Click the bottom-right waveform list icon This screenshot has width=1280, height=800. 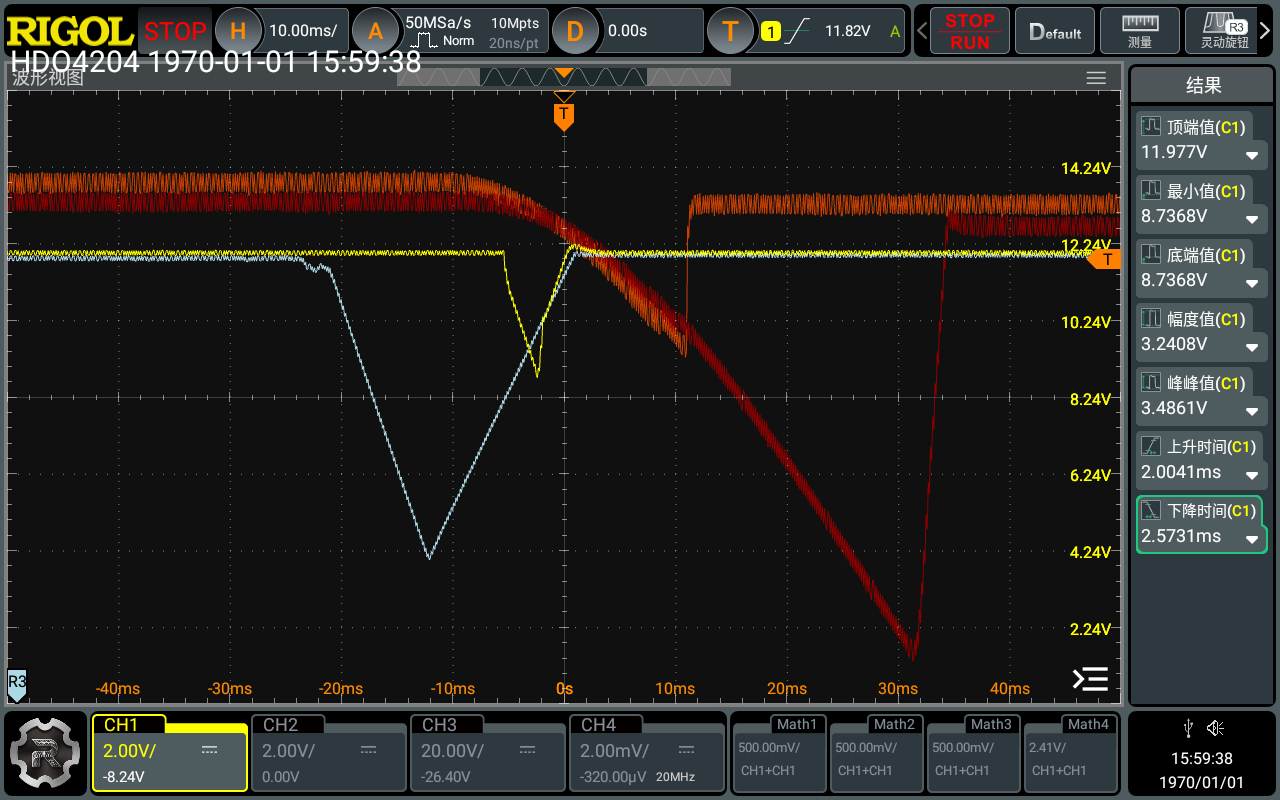[x=1090, y=679]
